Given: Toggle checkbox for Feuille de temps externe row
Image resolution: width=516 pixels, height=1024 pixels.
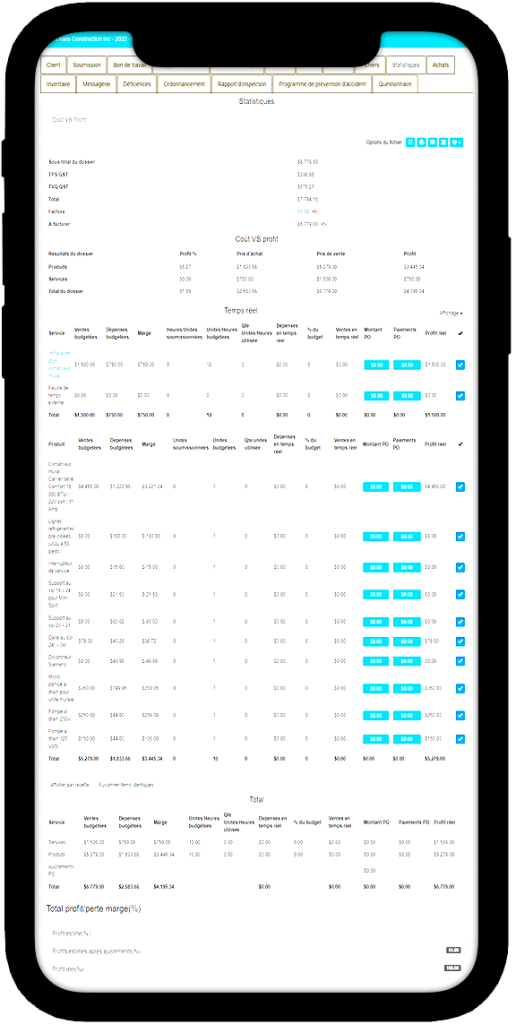Looking at the screenshot, I should click(460, 396).
